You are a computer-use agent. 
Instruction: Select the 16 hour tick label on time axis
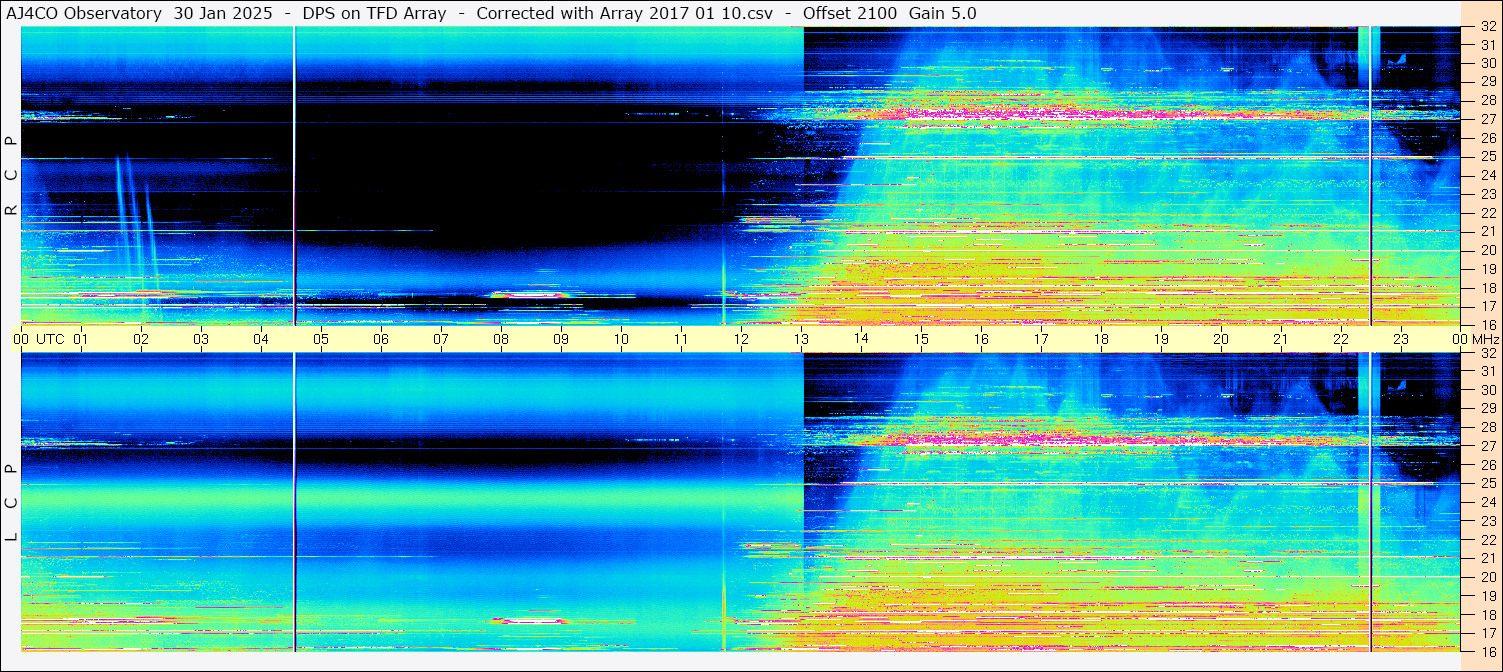pyautogui.click(x=981, y=339)
